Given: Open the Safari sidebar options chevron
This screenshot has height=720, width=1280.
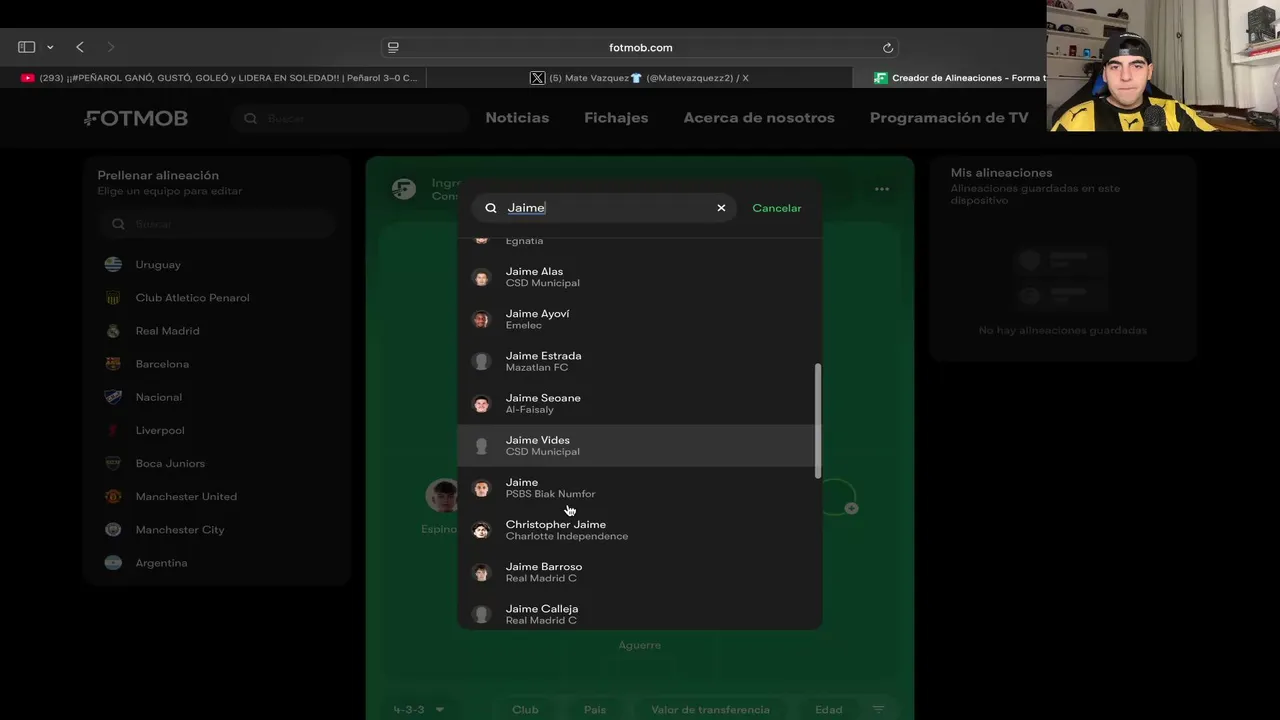Looking at the screenshot, I should click(50, 47).
